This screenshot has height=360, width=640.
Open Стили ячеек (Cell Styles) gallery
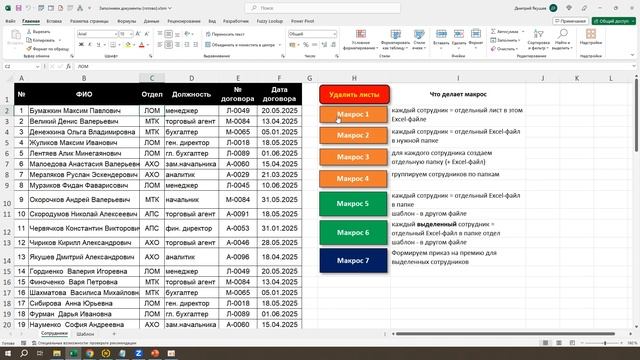pyautogui.click(x=419, y=40)
